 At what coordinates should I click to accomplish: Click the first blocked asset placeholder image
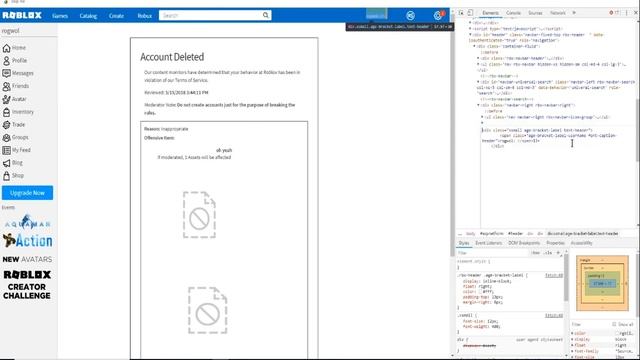(199, 215)
